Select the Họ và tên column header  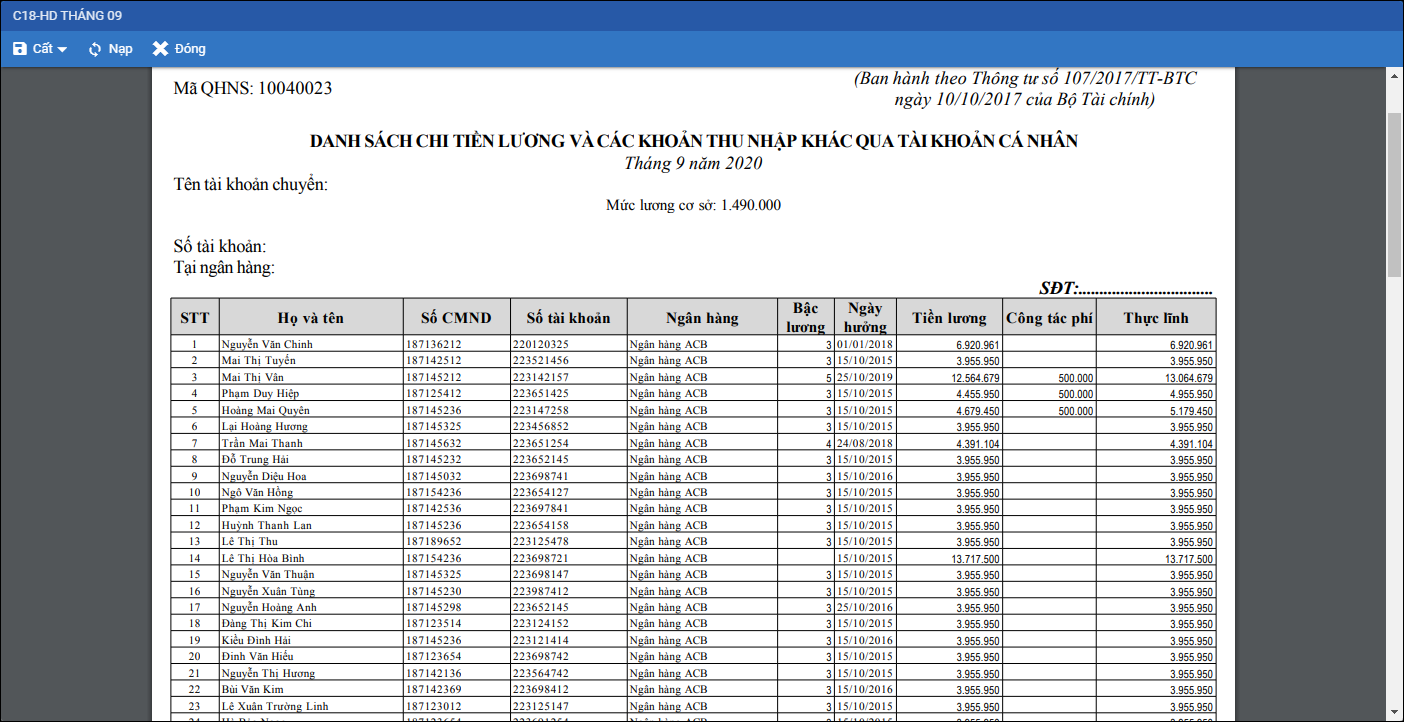pos(311,318)
